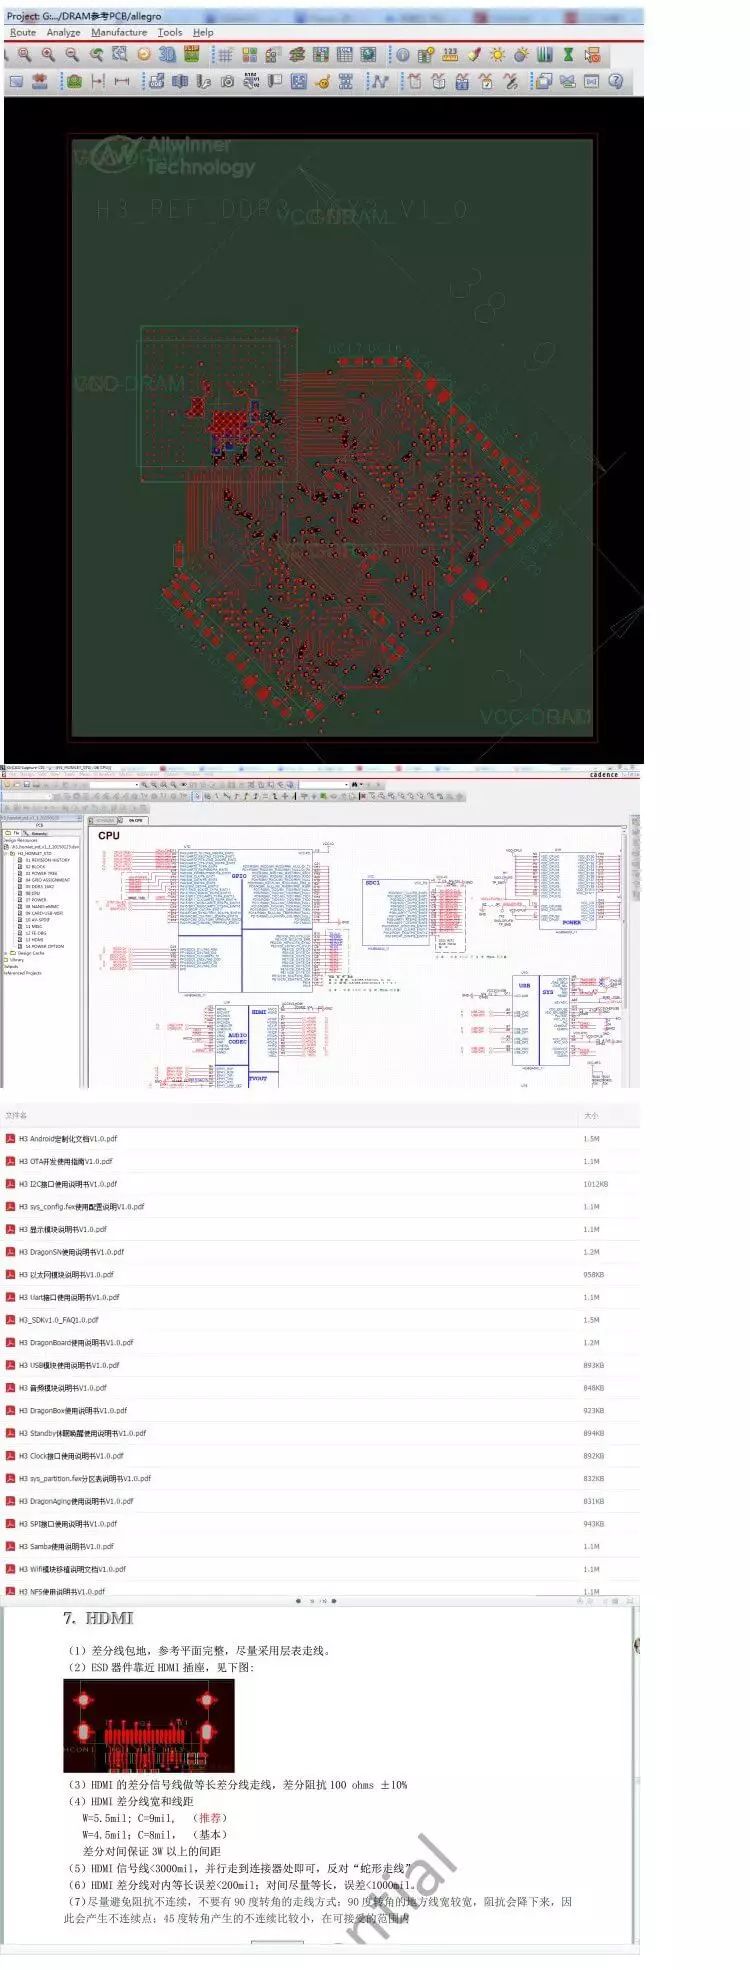This screenshot has width=750, height=1970.
Task: Open the Manufacture menu
Action: pos(119,32)
